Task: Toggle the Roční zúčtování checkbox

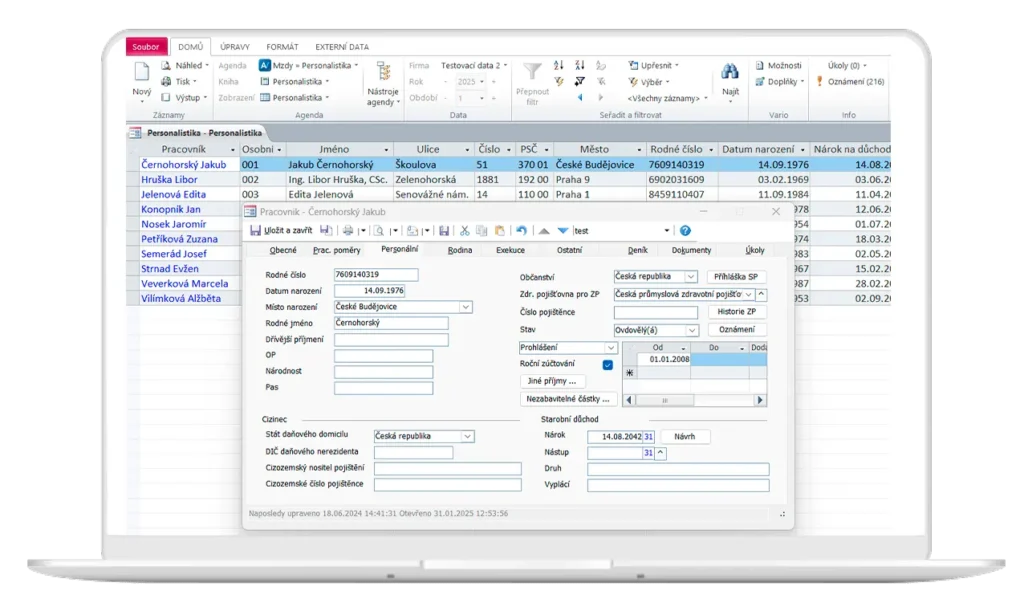Action: (x=607, y=365)
